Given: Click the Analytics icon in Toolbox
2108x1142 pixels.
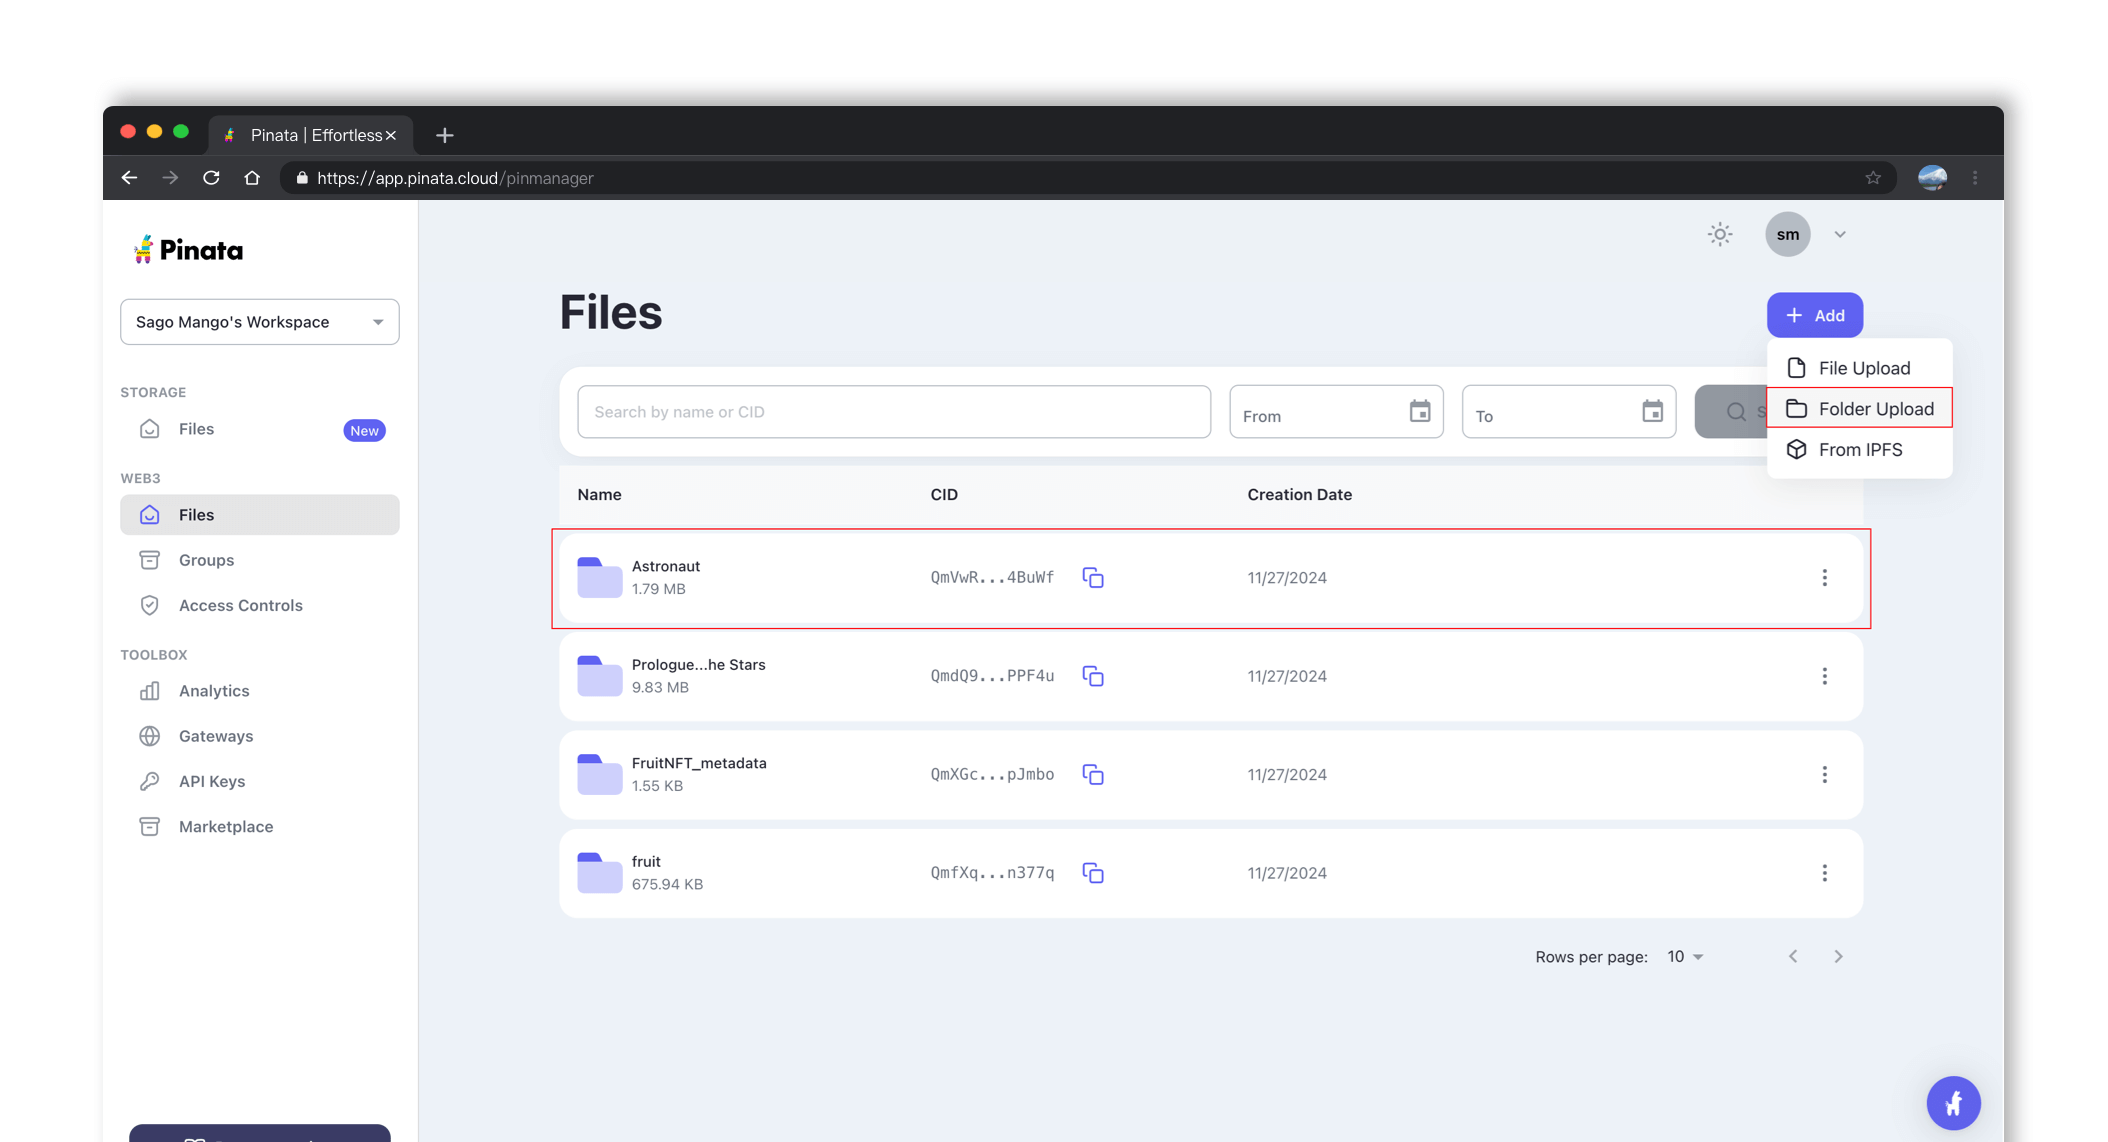Looking at the screenshot, I should click(x=149, y=691).
